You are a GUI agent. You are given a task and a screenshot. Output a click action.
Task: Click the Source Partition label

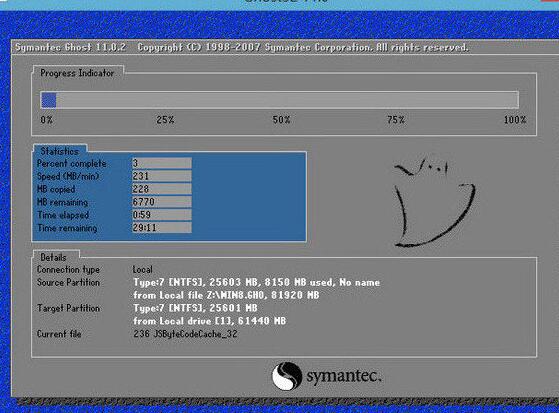68,282
